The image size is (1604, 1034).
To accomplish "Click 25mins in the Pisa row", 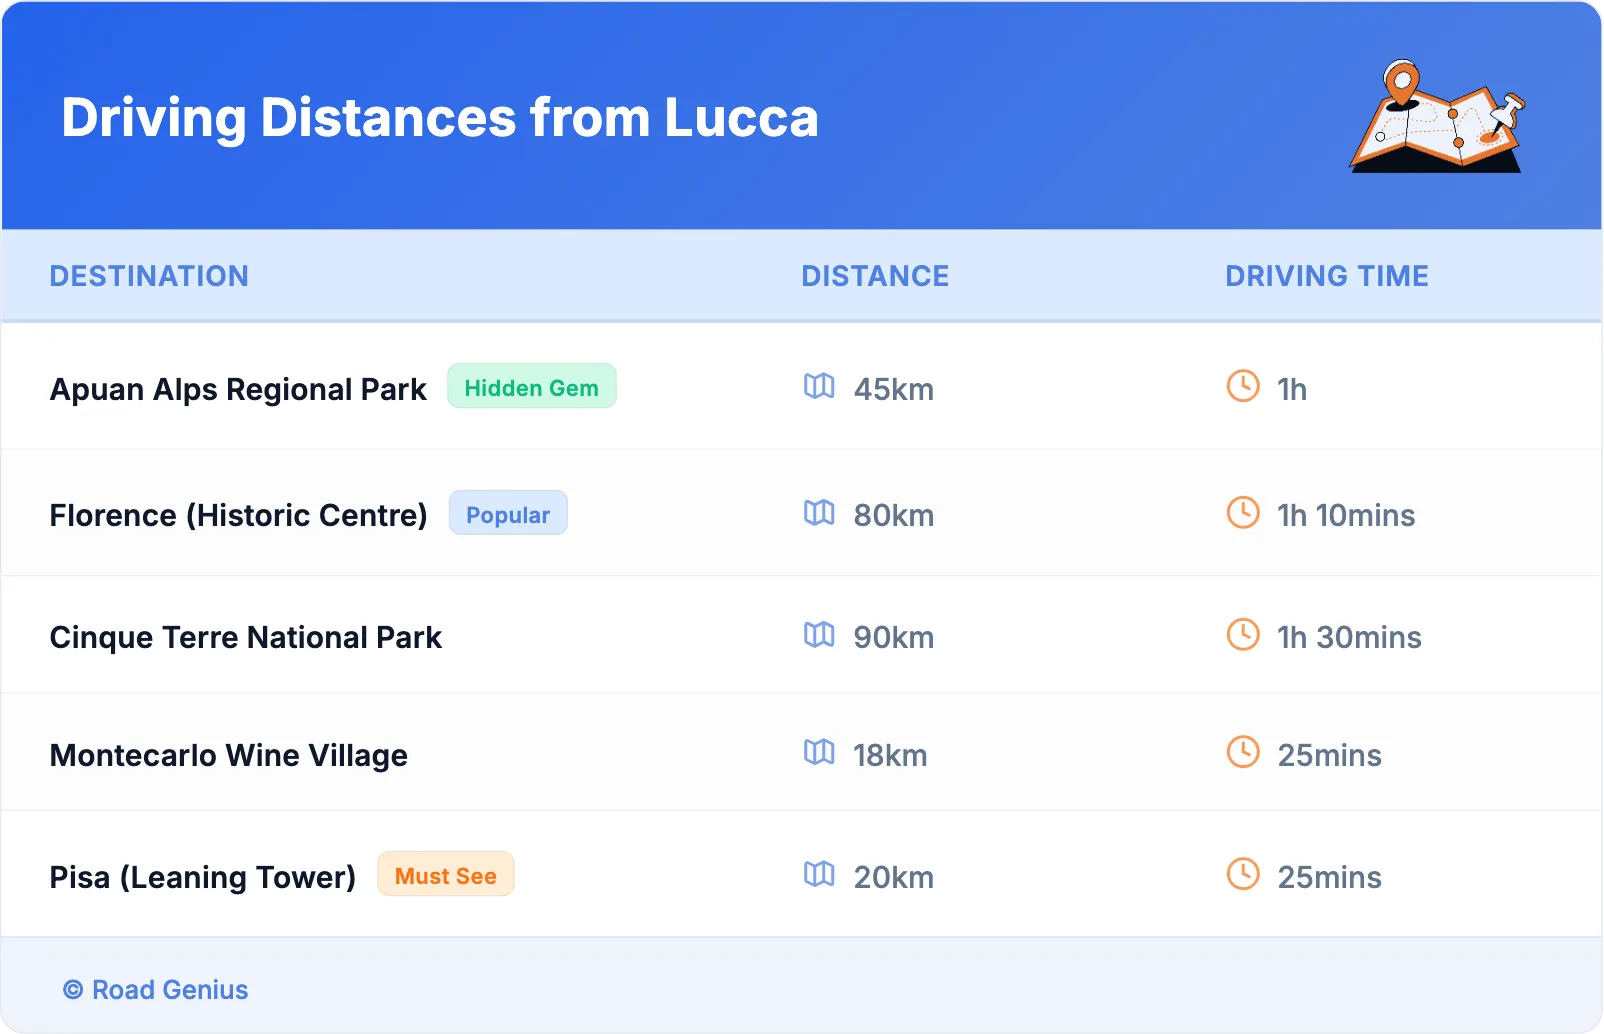I will click(1330, 877).
